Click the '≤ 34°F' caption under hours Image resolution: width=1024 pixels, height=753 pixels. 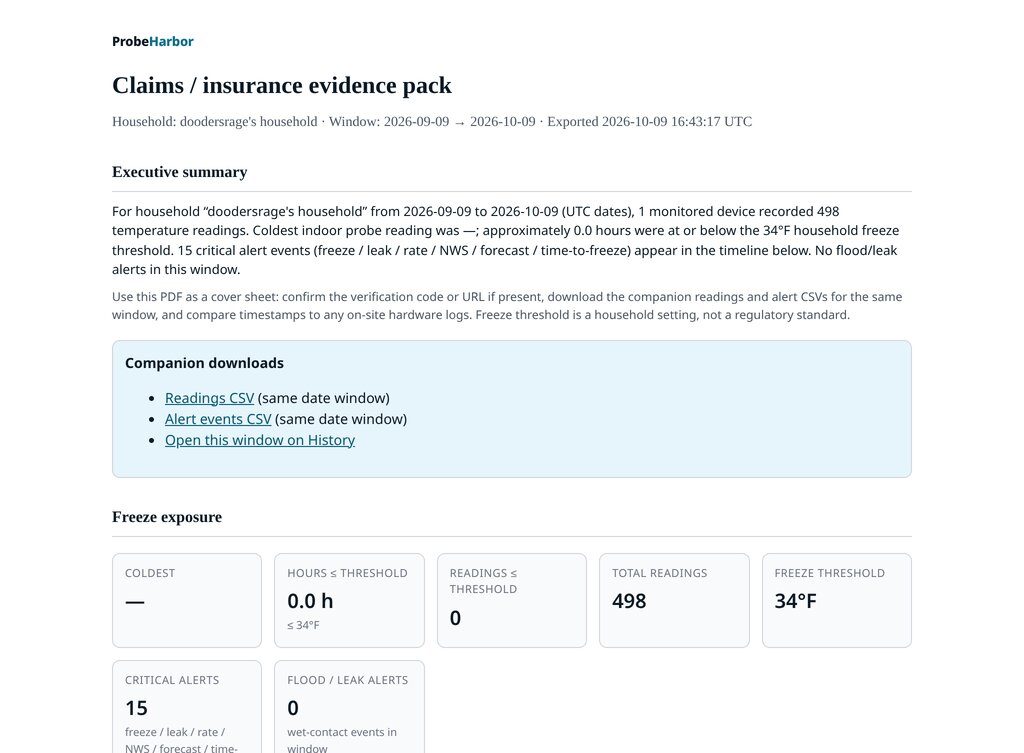[x=303, y=625]
